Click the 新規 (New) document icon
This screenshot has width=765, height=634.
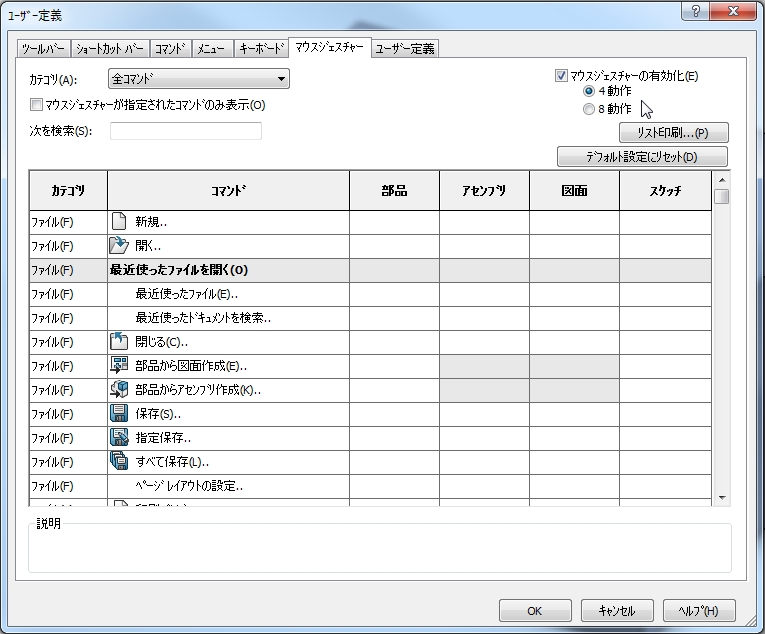click(x=120, y=222)
